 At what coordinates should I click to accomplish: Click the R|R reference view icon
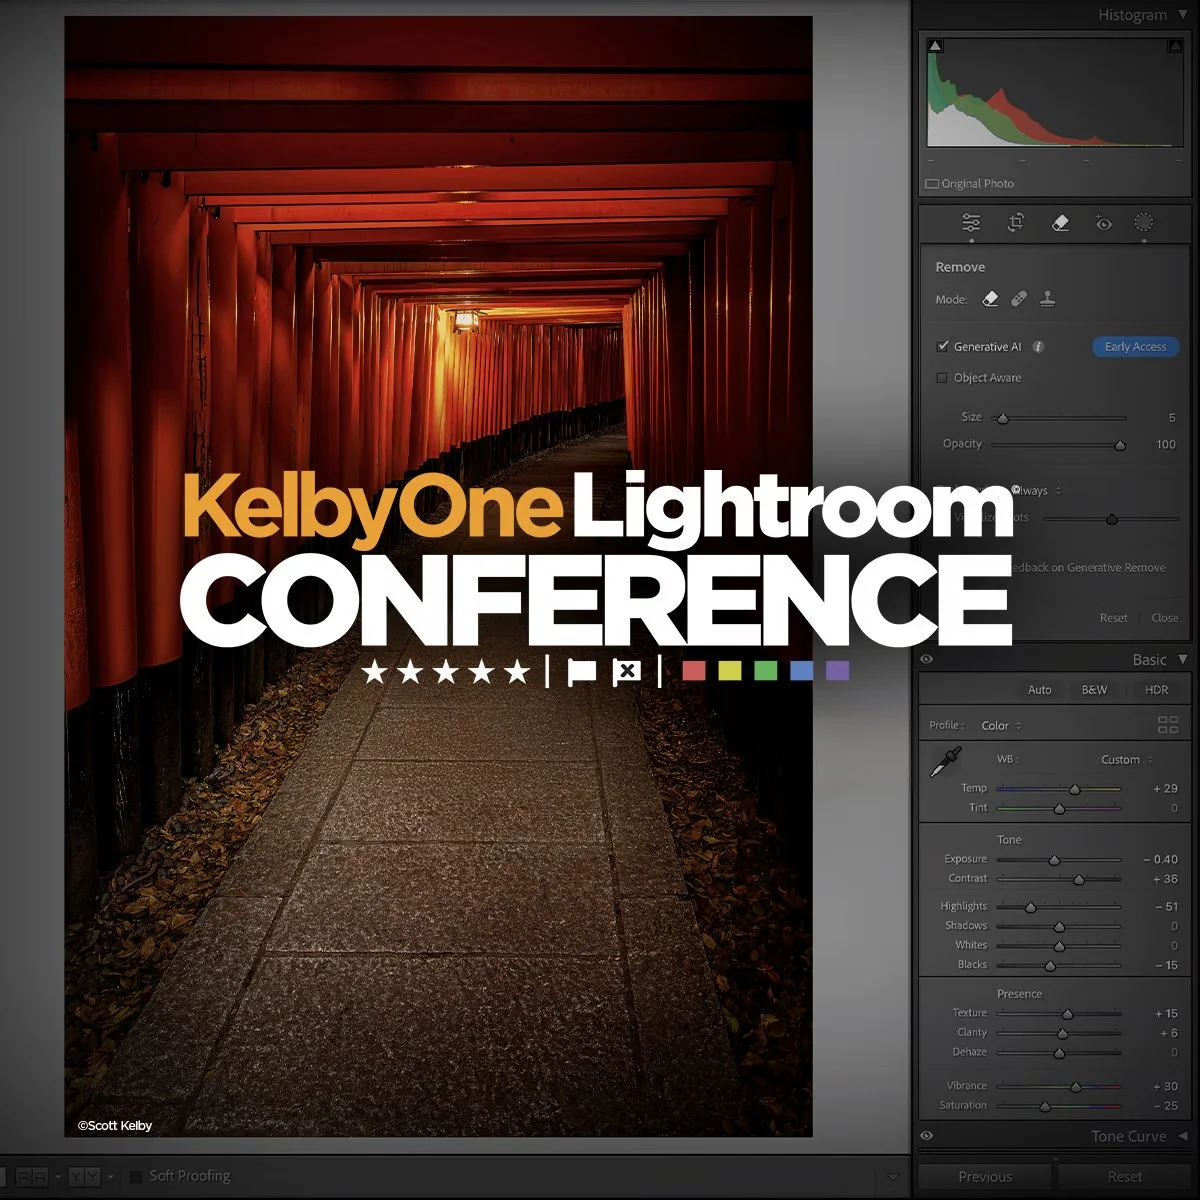pyautogui.click(x=32, y=1177)
